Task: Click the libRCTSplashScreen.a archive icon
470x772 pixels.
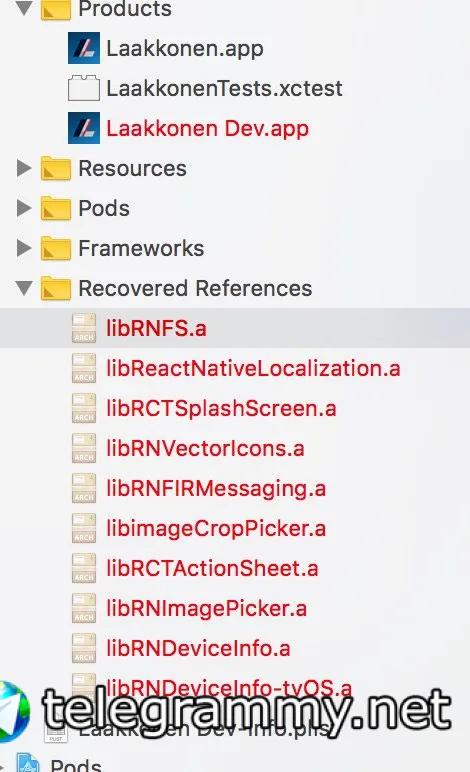Action: (x=84, y=408)
